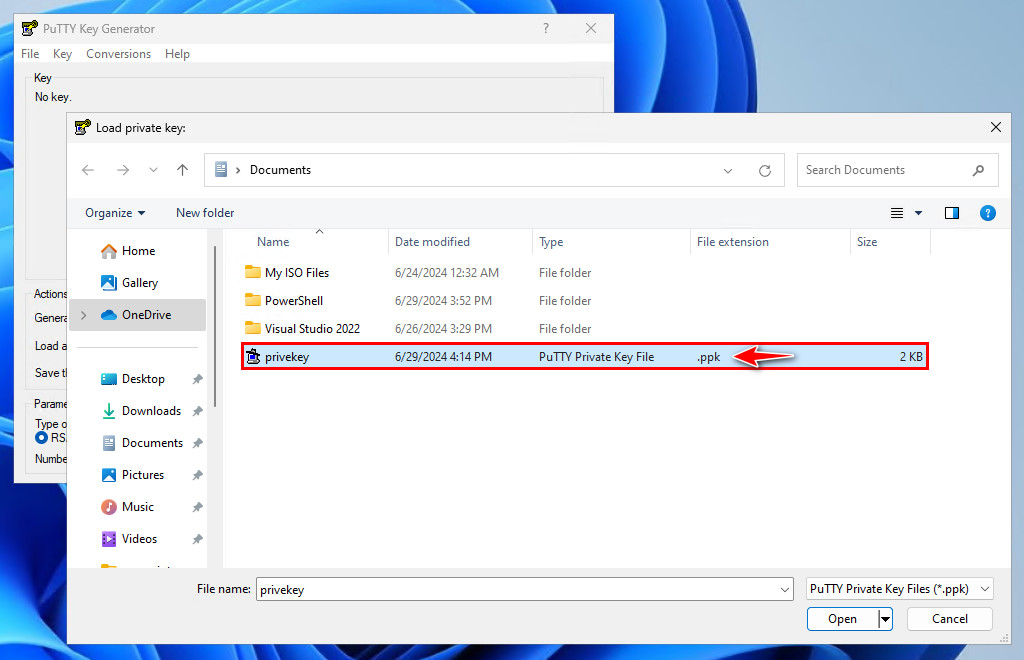Select the privekey file
This screenshot has height=660, width=1024.
(x=584, y=357)
